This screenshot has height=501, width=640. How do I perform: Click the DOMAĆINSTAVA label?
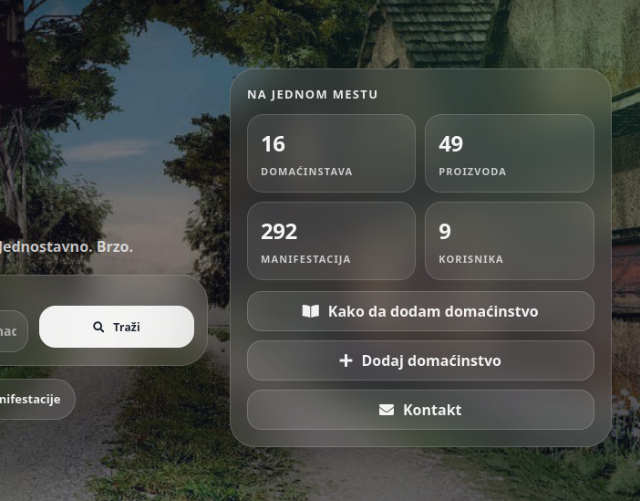click(307, 171)
